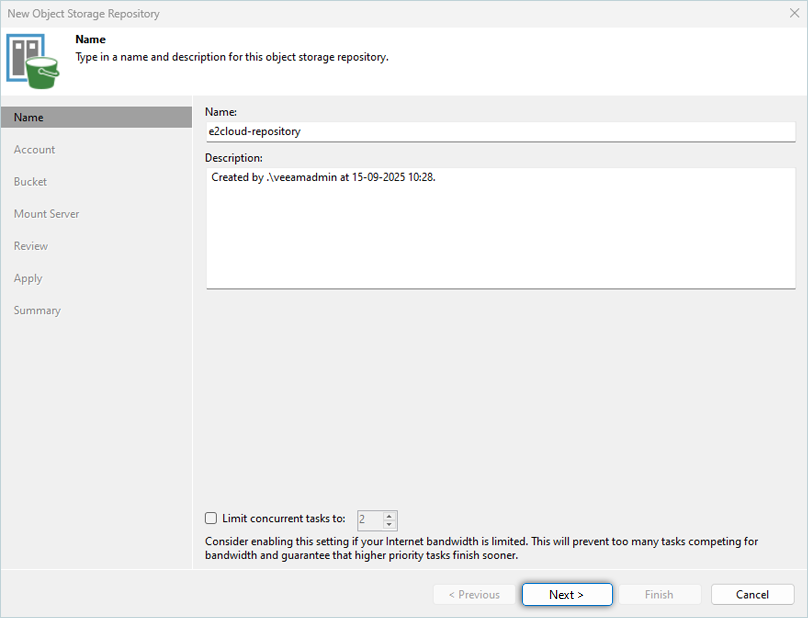
Task: Click the concurrent tasks number field
Action: [x=369, y=519]
